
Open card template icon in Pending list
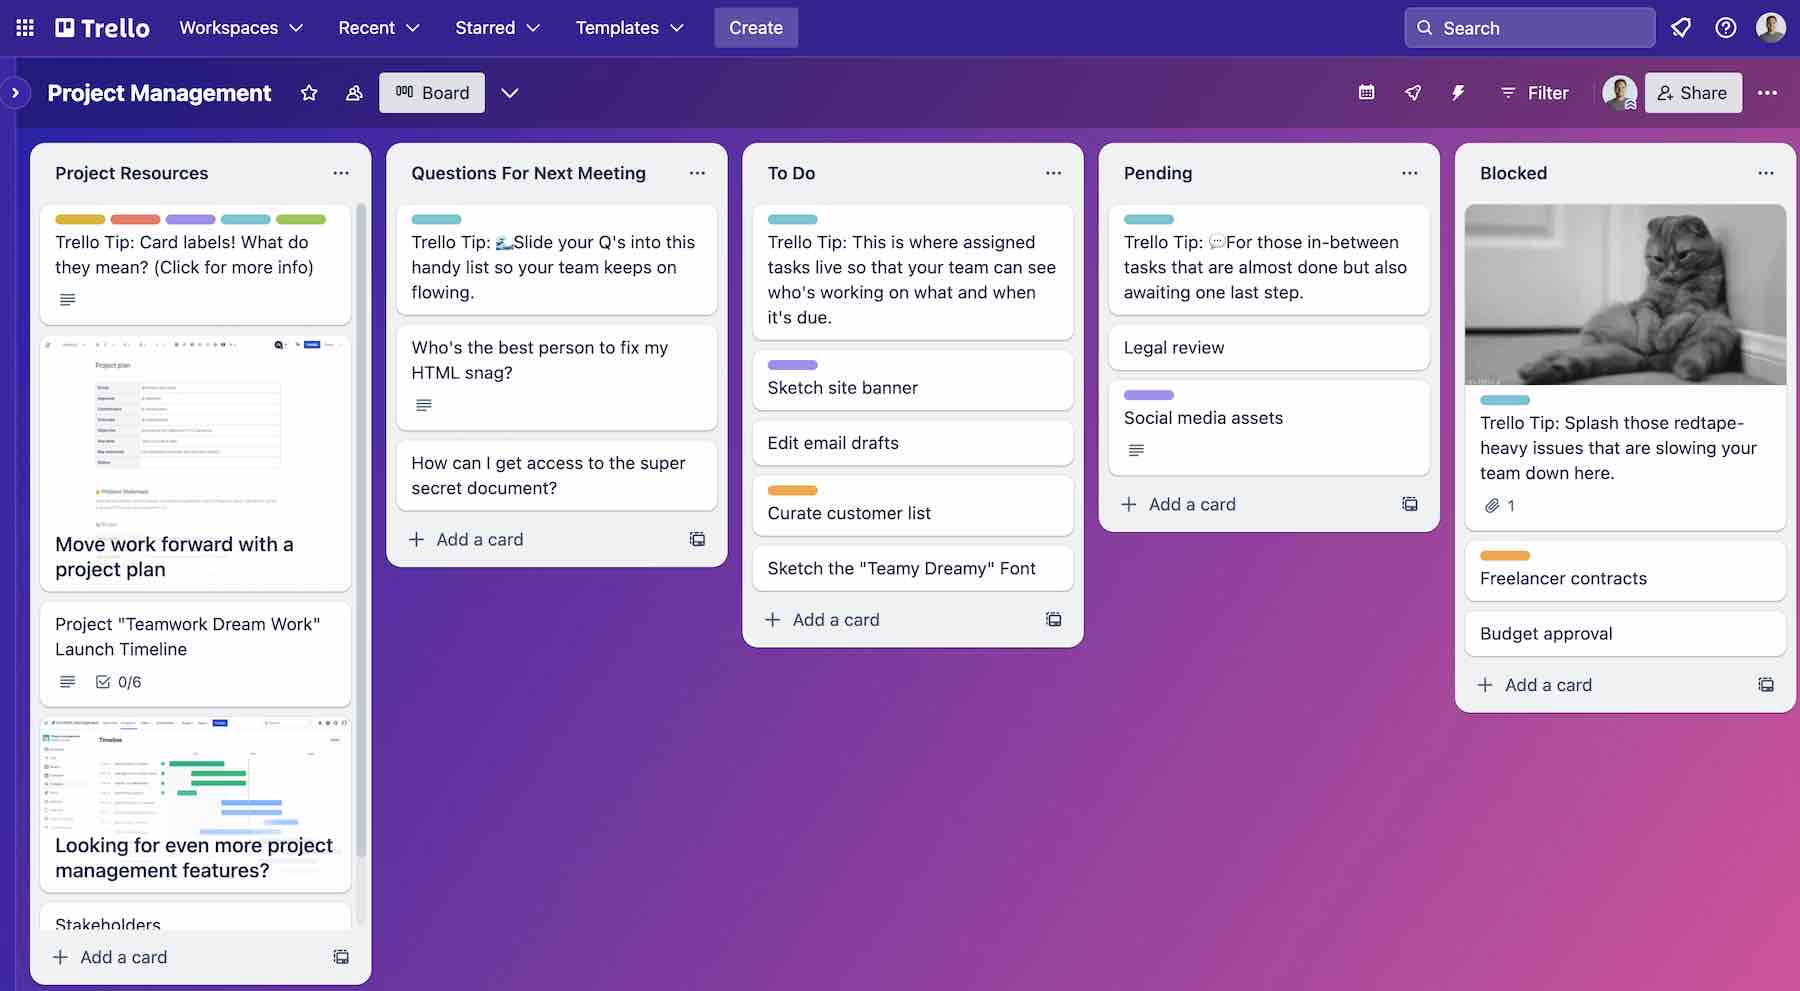(1409, 504)
